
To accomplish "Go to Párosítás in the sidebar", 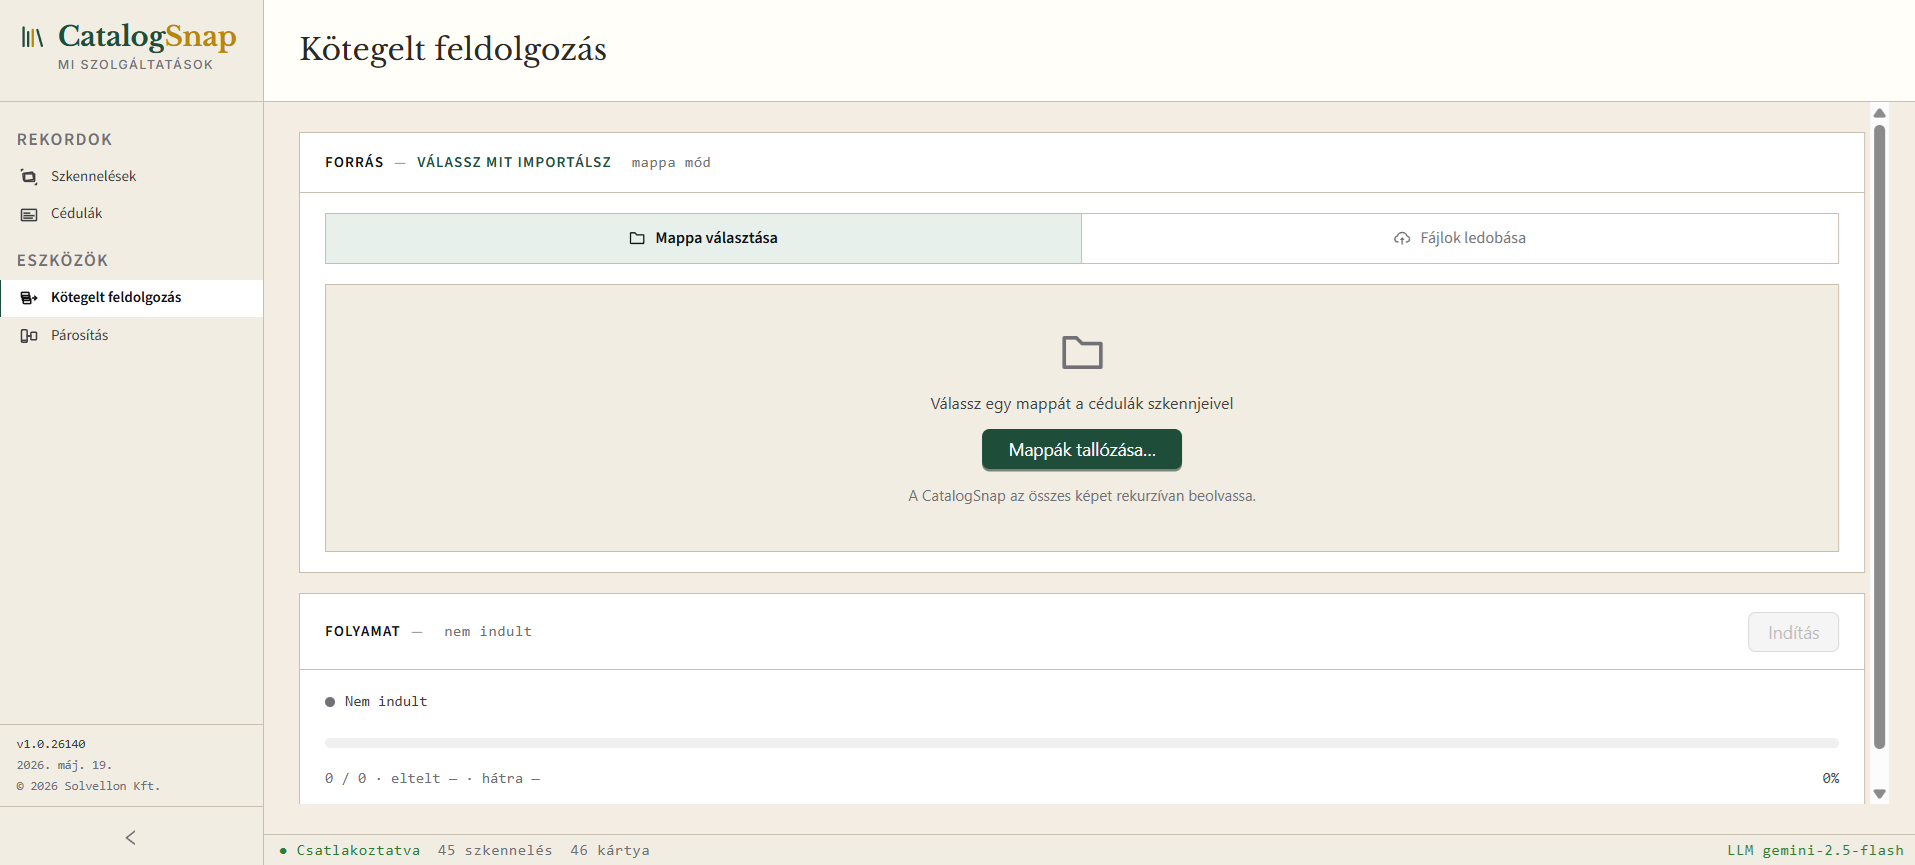I will click(131, 336).
